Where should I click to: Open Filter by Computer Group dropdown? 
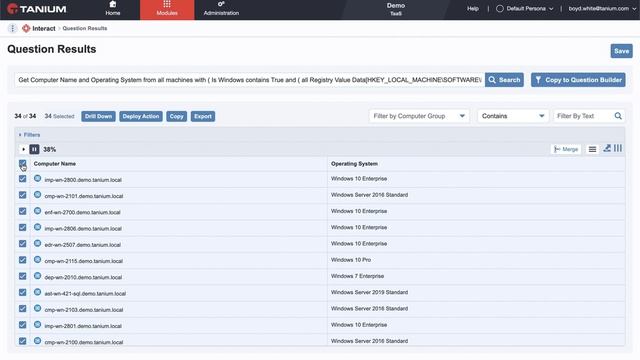click(419, 116)
